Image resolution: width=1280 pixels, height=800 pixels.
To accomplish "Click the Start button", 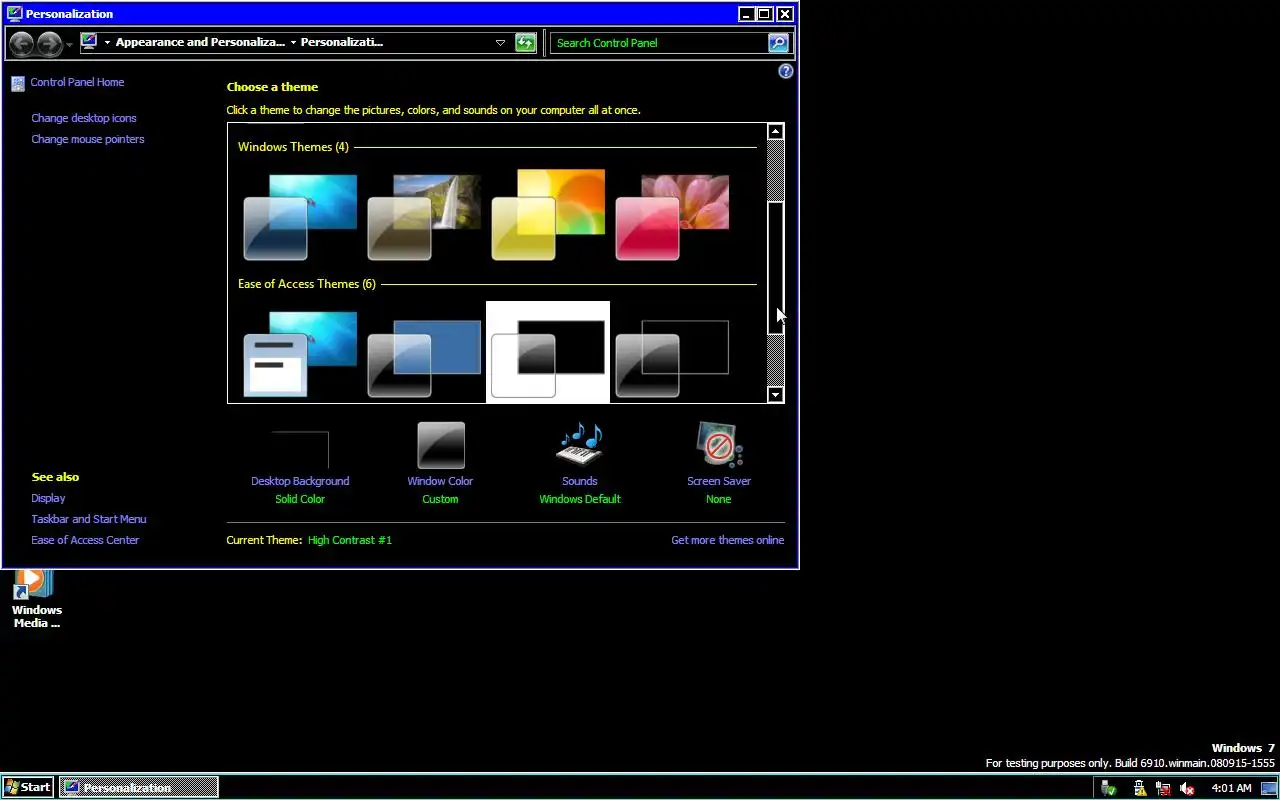I will pos(28,787).
